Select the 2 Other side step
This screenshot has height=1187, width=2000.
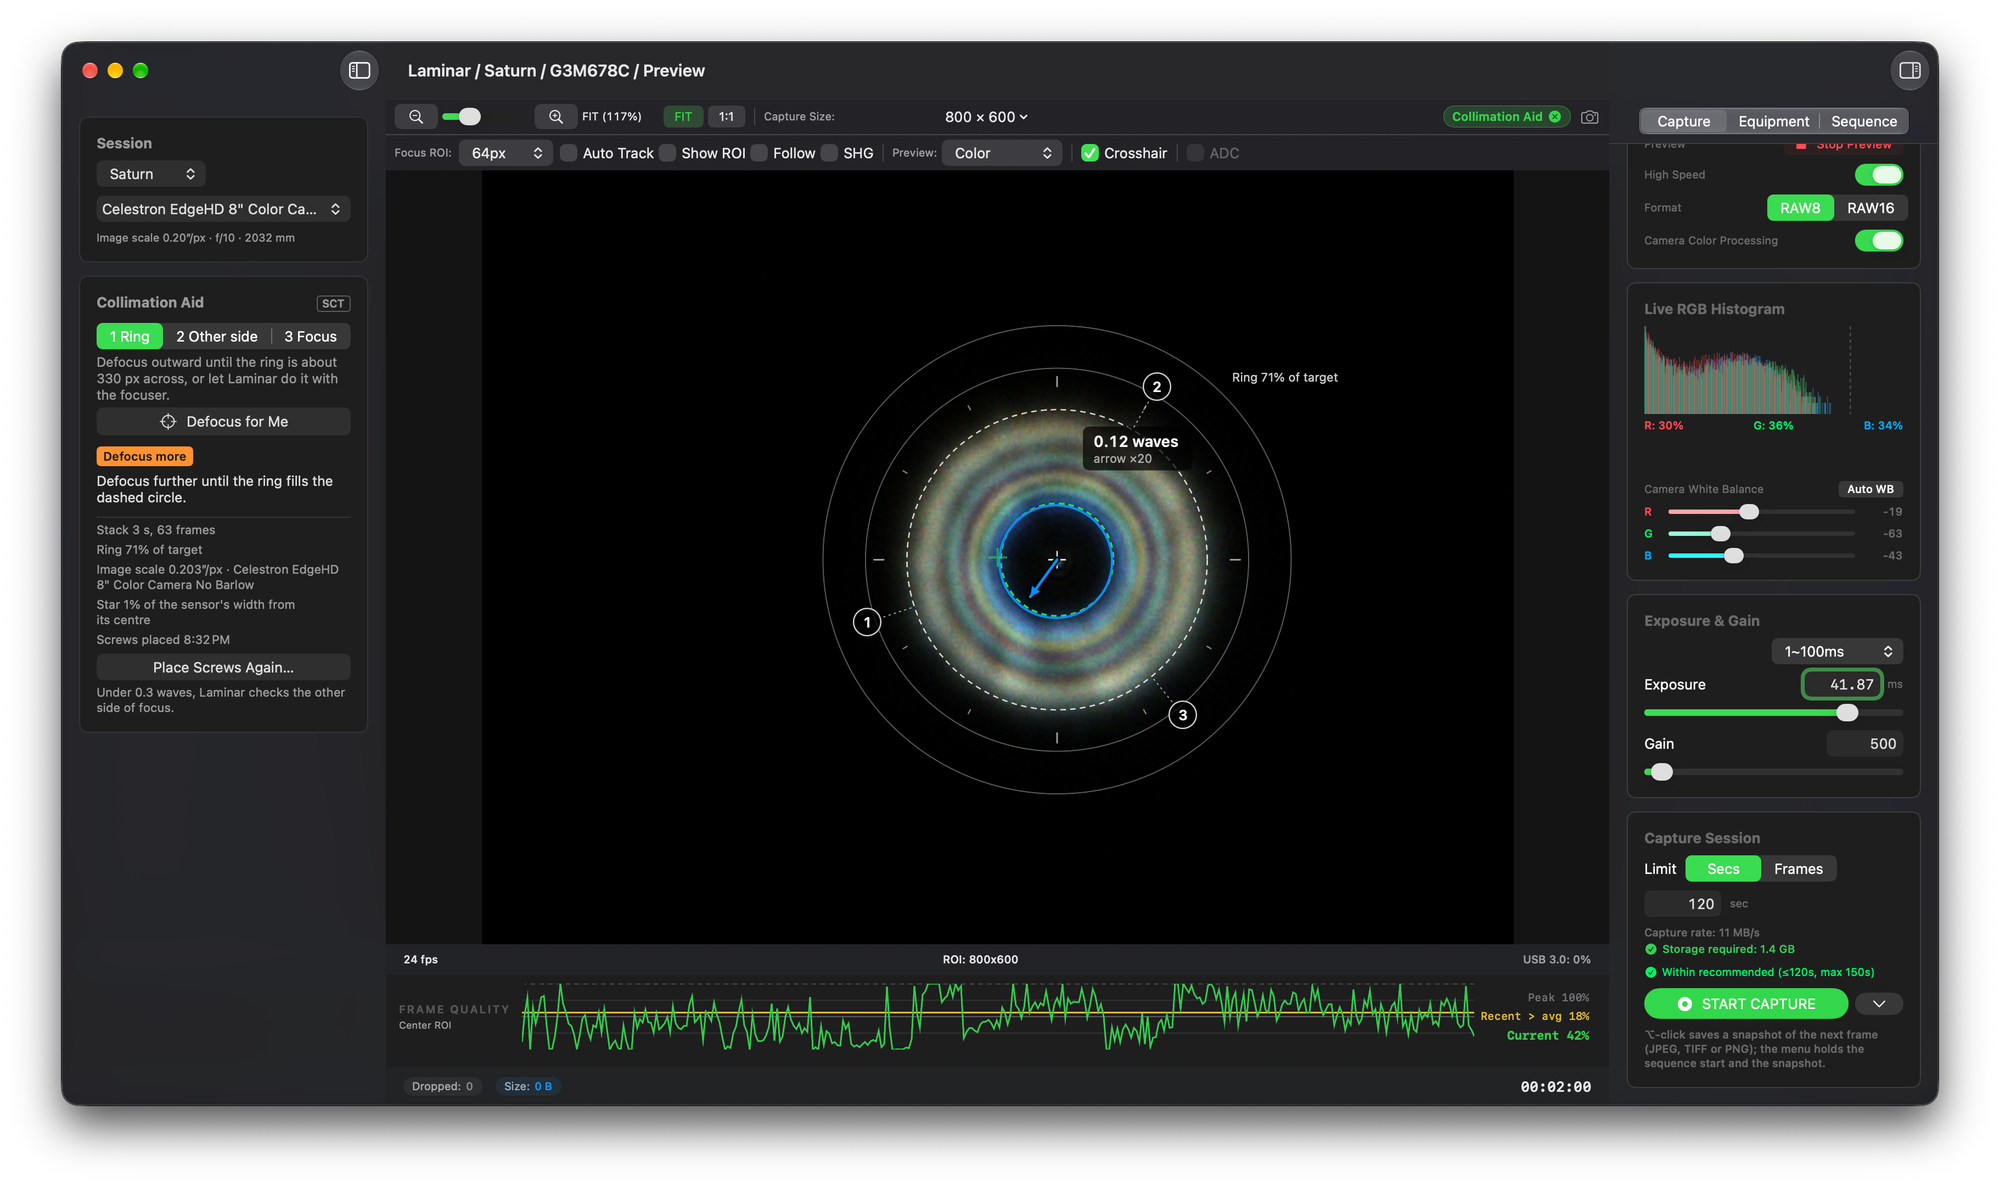pos(217,337)
